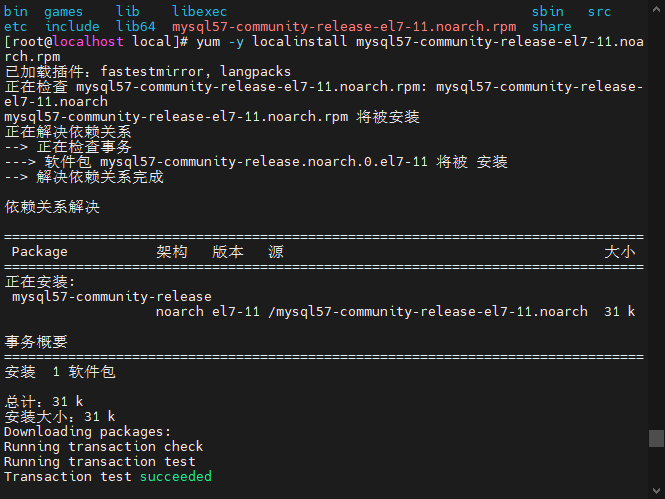The width and height of the screenshot is (665, 499).
Task: Click the '架构' column header
Action: 171,252
